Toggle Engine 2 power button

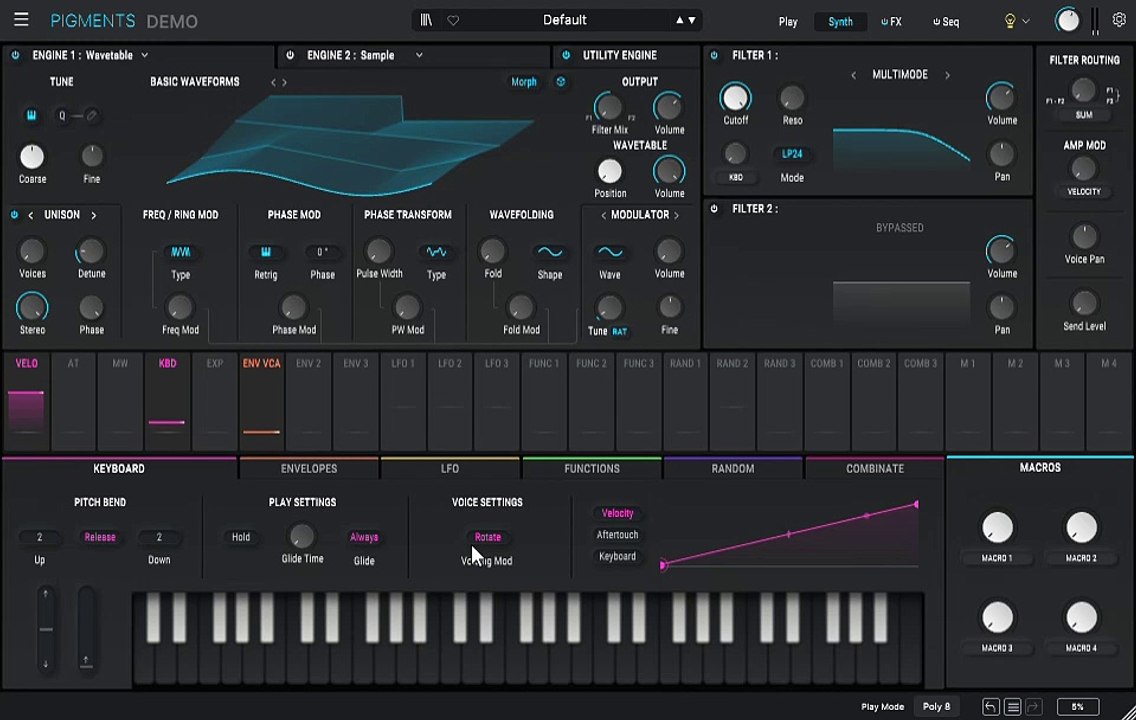[x=290, y=55]
